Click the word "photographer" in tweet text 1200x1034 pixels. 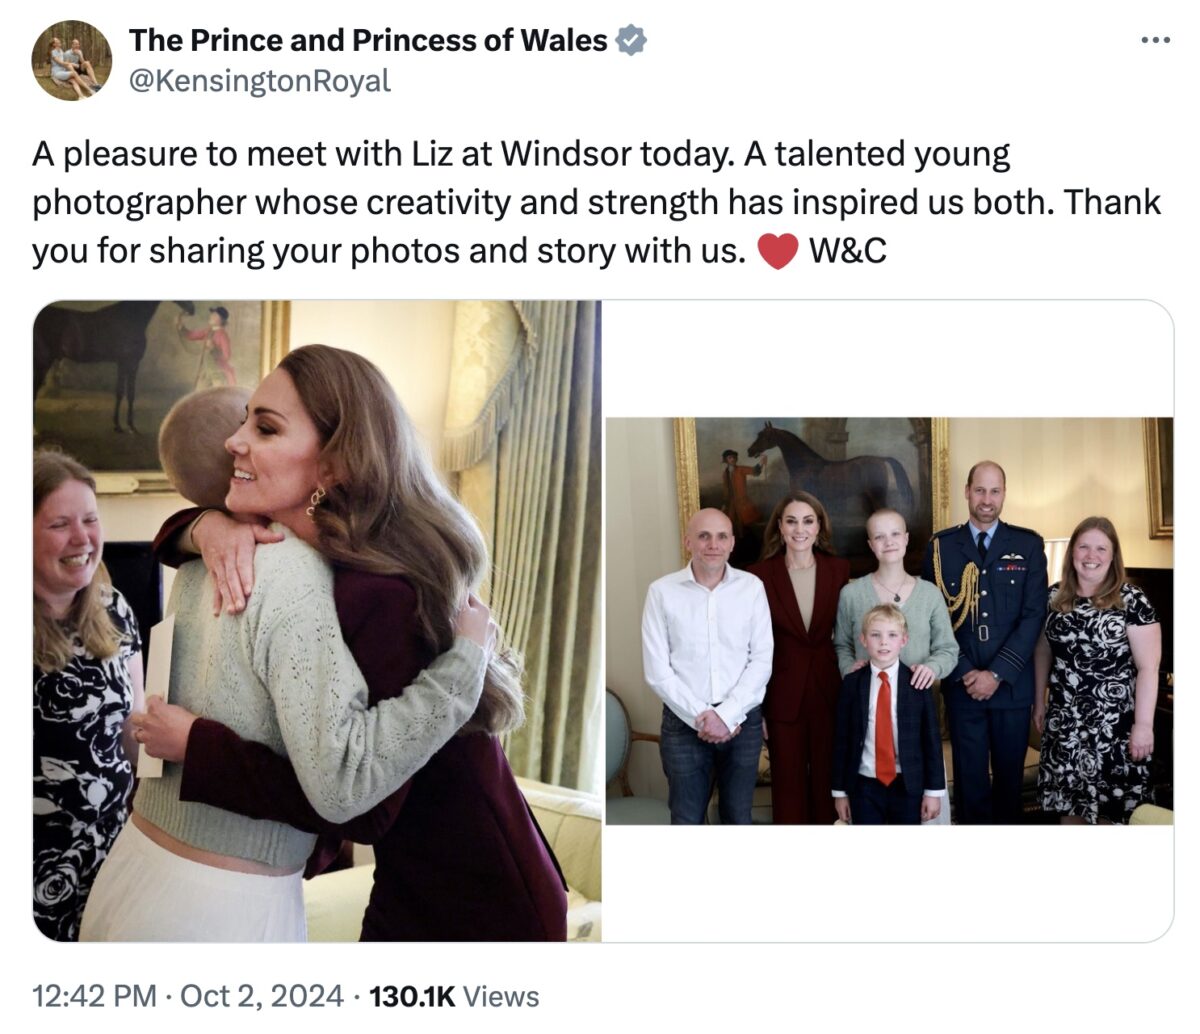pyautogui.click(x=139, y=203)
